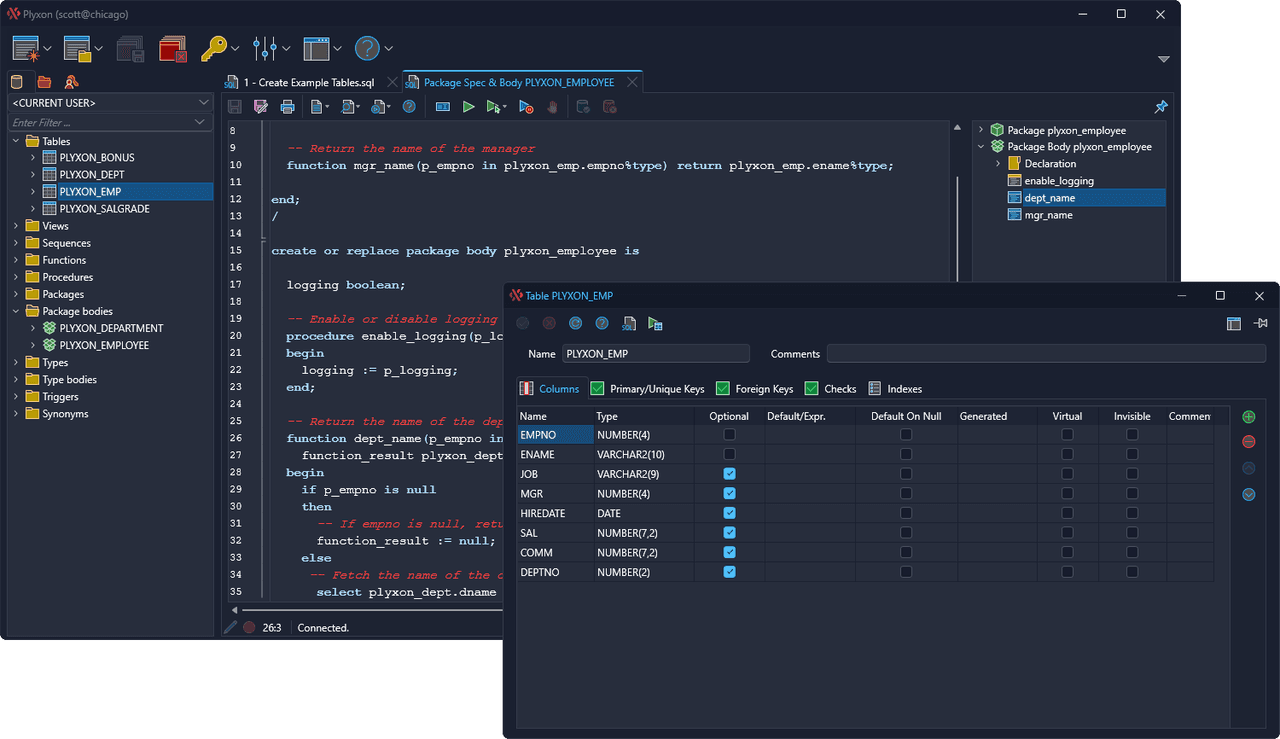
Task: Toggle Optional checkbox for EMPNO
Action: (729, 434)
